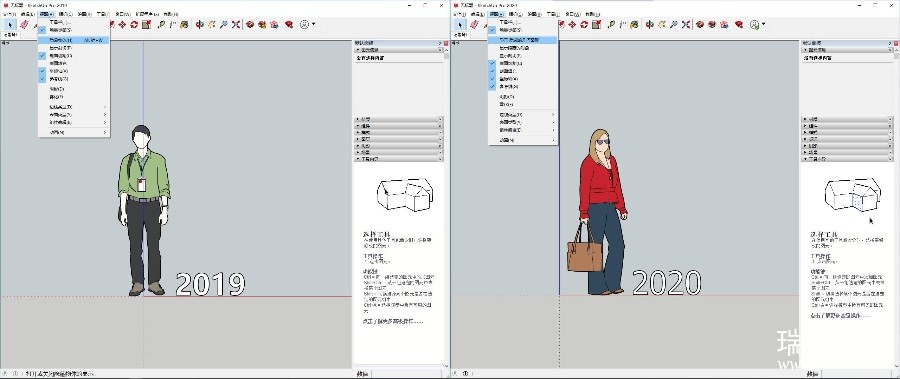Toggle checked Guides item in 2020 View menu

point(523,86)
